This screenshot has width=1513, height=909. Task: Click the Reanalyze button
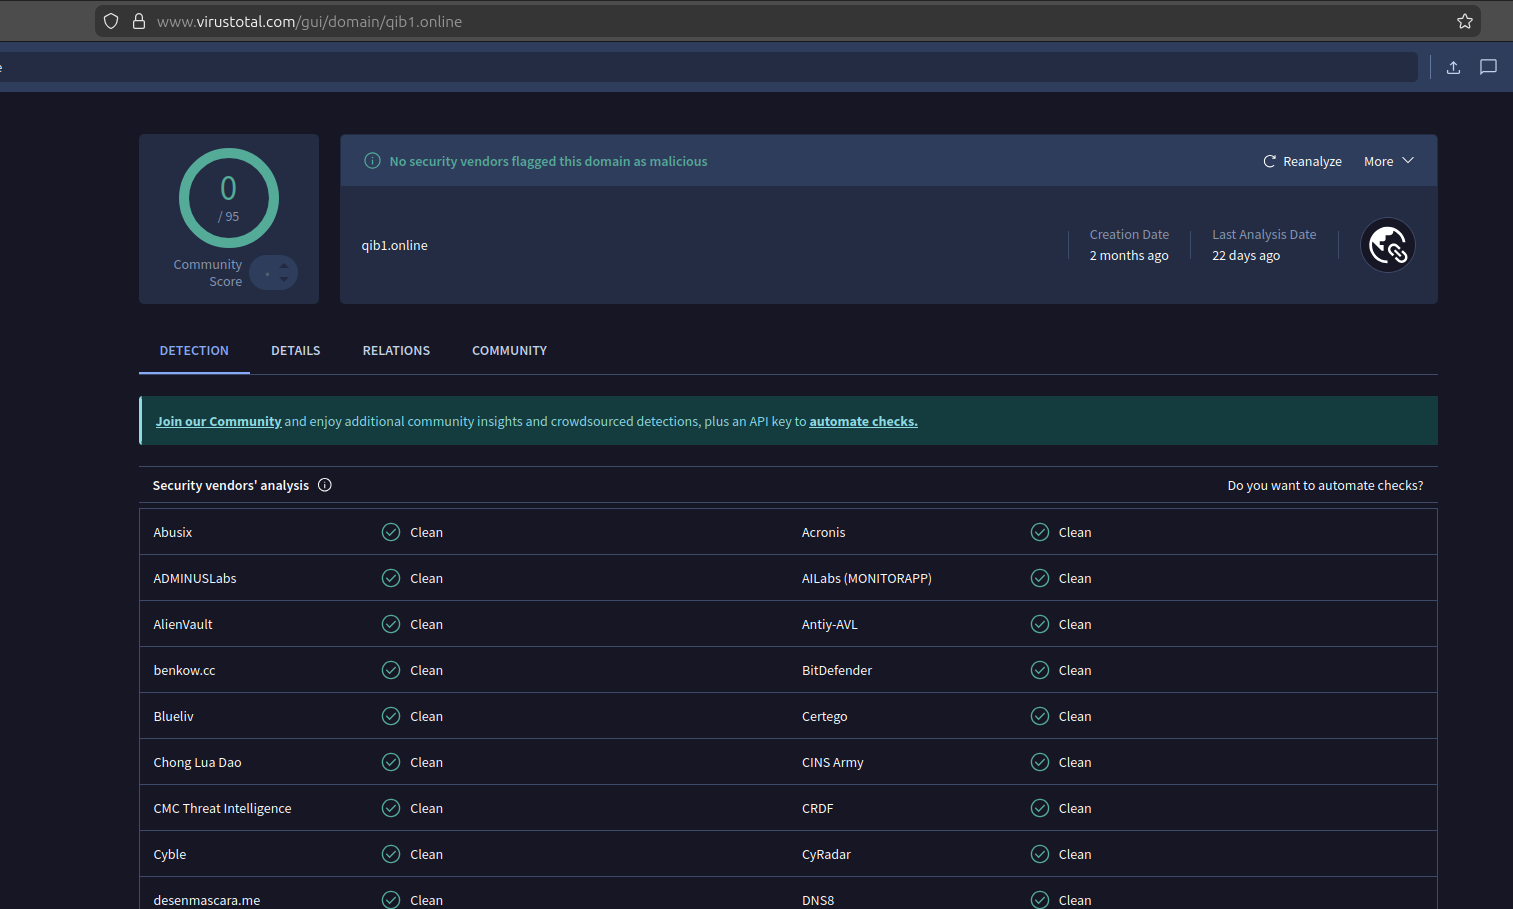pos(1302,161)
